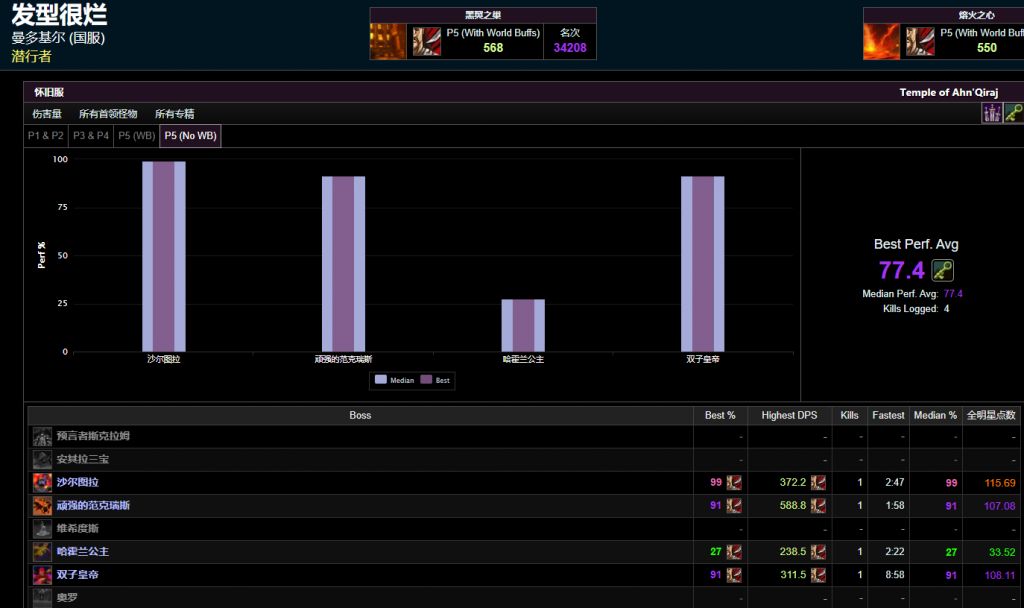The height and width of the screenshot is (608, 1024).
Task: Click the raid group icon in zone header
Action: 991,113
